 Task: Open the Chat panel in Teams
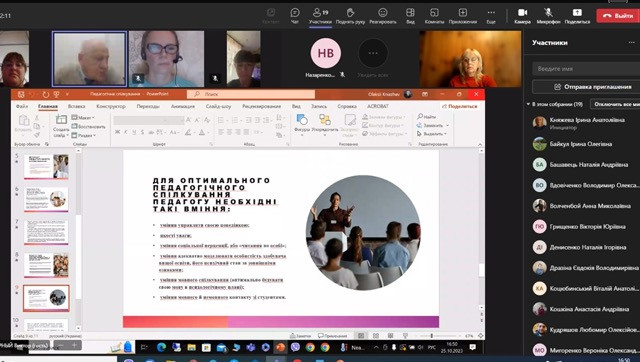coord(295,16)
